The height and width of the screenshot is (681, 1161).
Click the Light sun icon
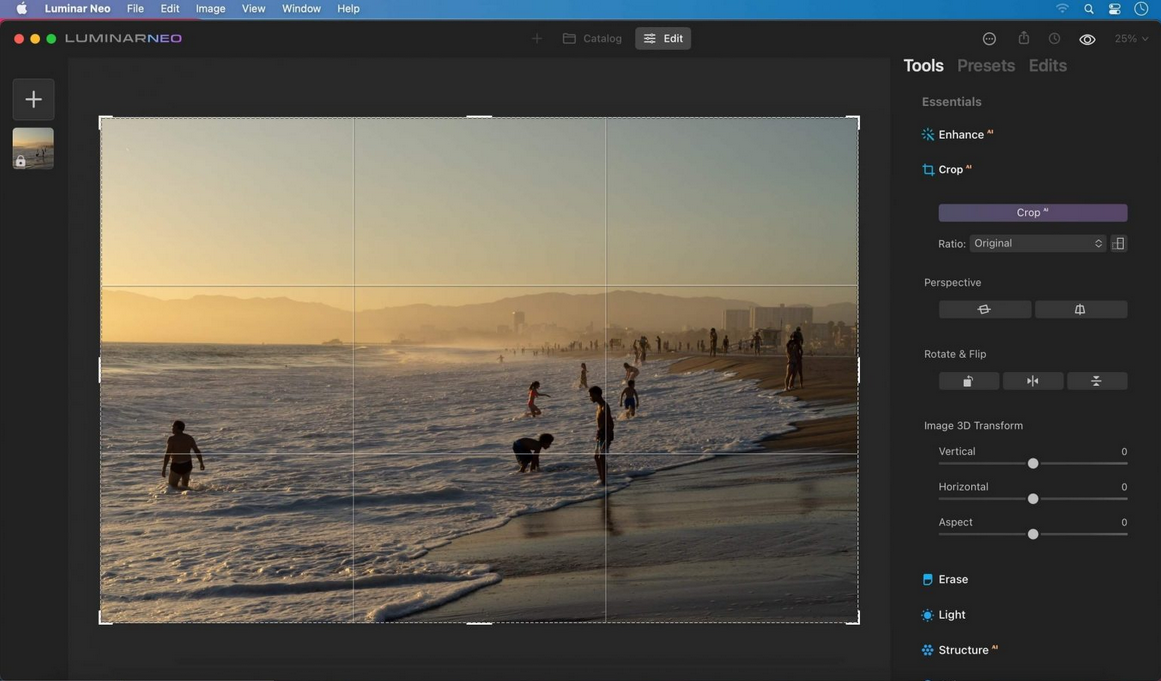tap(928, 615)
